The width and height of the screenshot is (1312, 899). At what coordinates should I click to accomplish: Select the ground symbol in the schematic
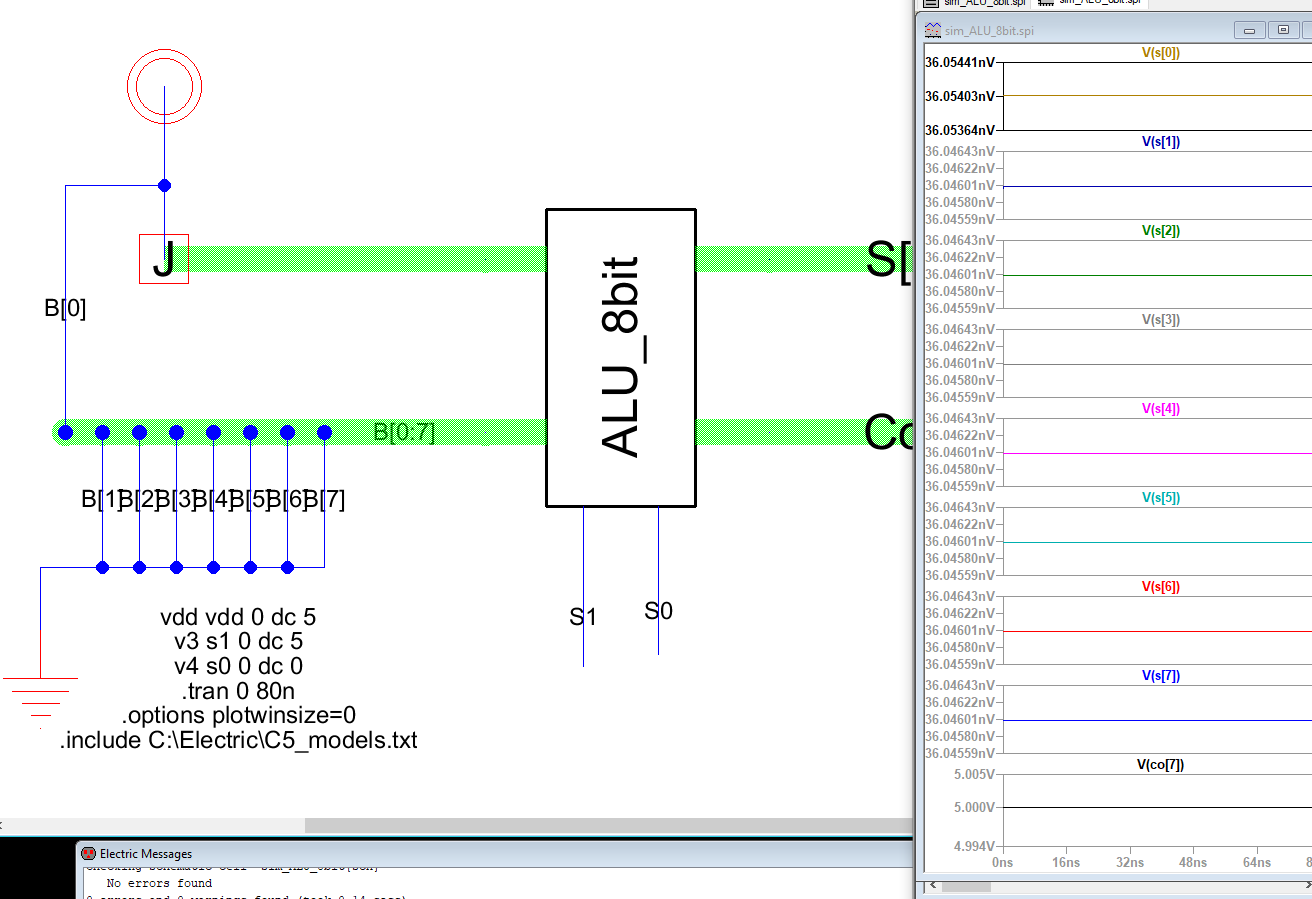40,697
